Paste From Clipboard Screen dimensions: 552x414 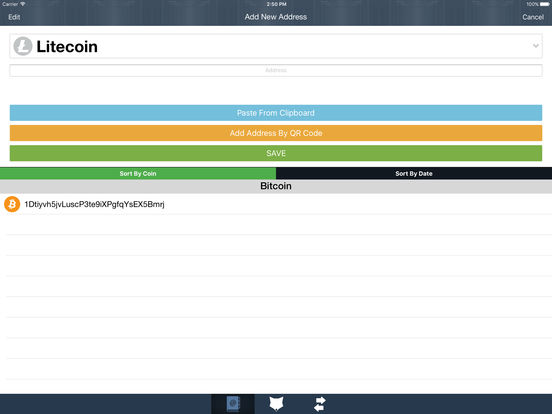[276, 113]
